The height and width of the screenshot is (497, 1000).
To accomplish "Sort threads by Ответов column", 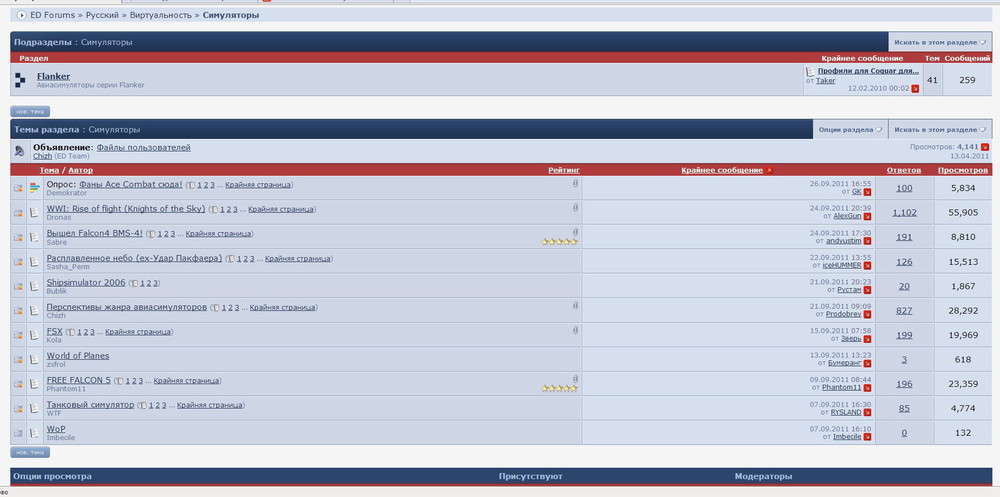I will click(x=904, y=170).
